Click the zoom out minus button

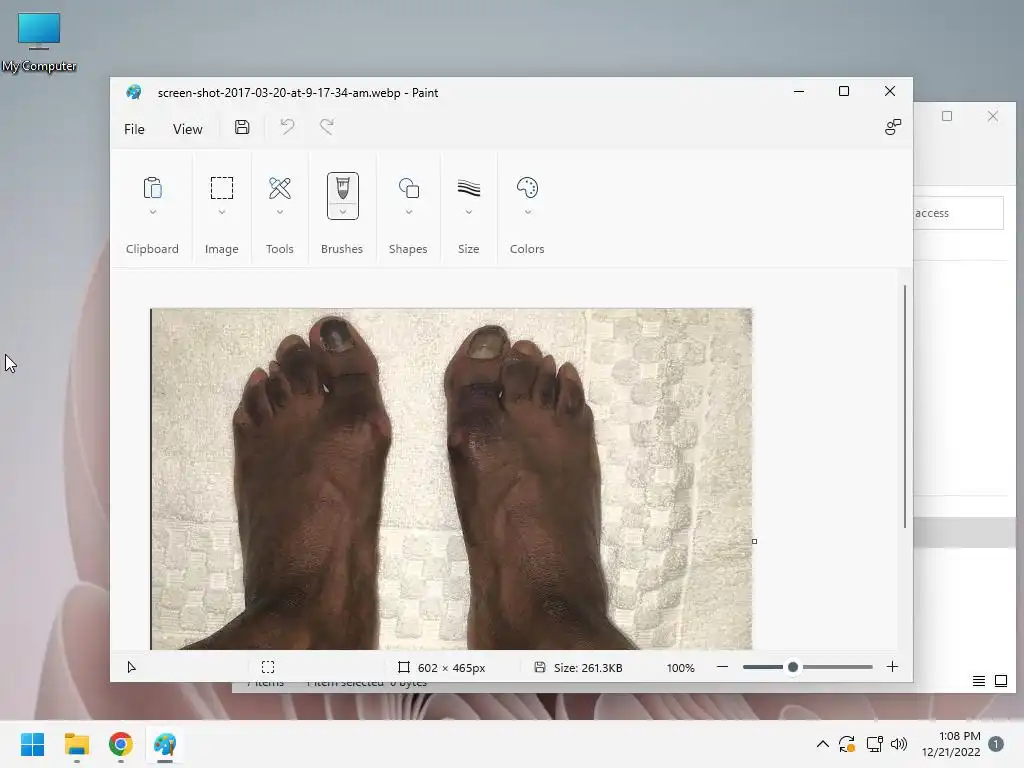pos(722,667)
